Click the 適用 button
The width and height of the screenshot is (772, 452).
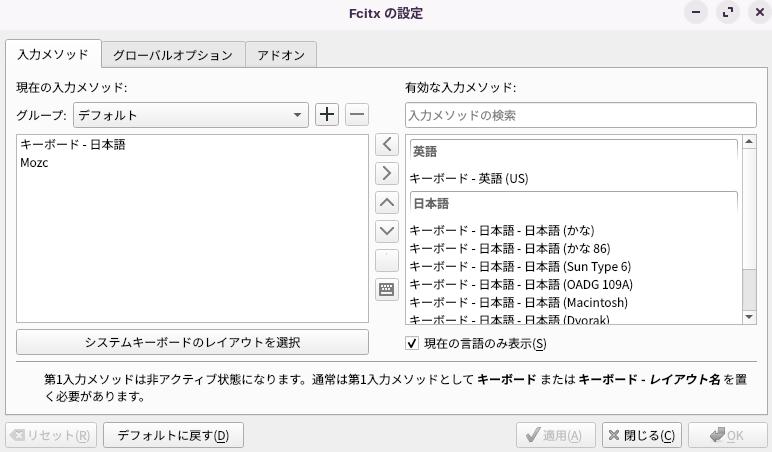click(555, 435)
